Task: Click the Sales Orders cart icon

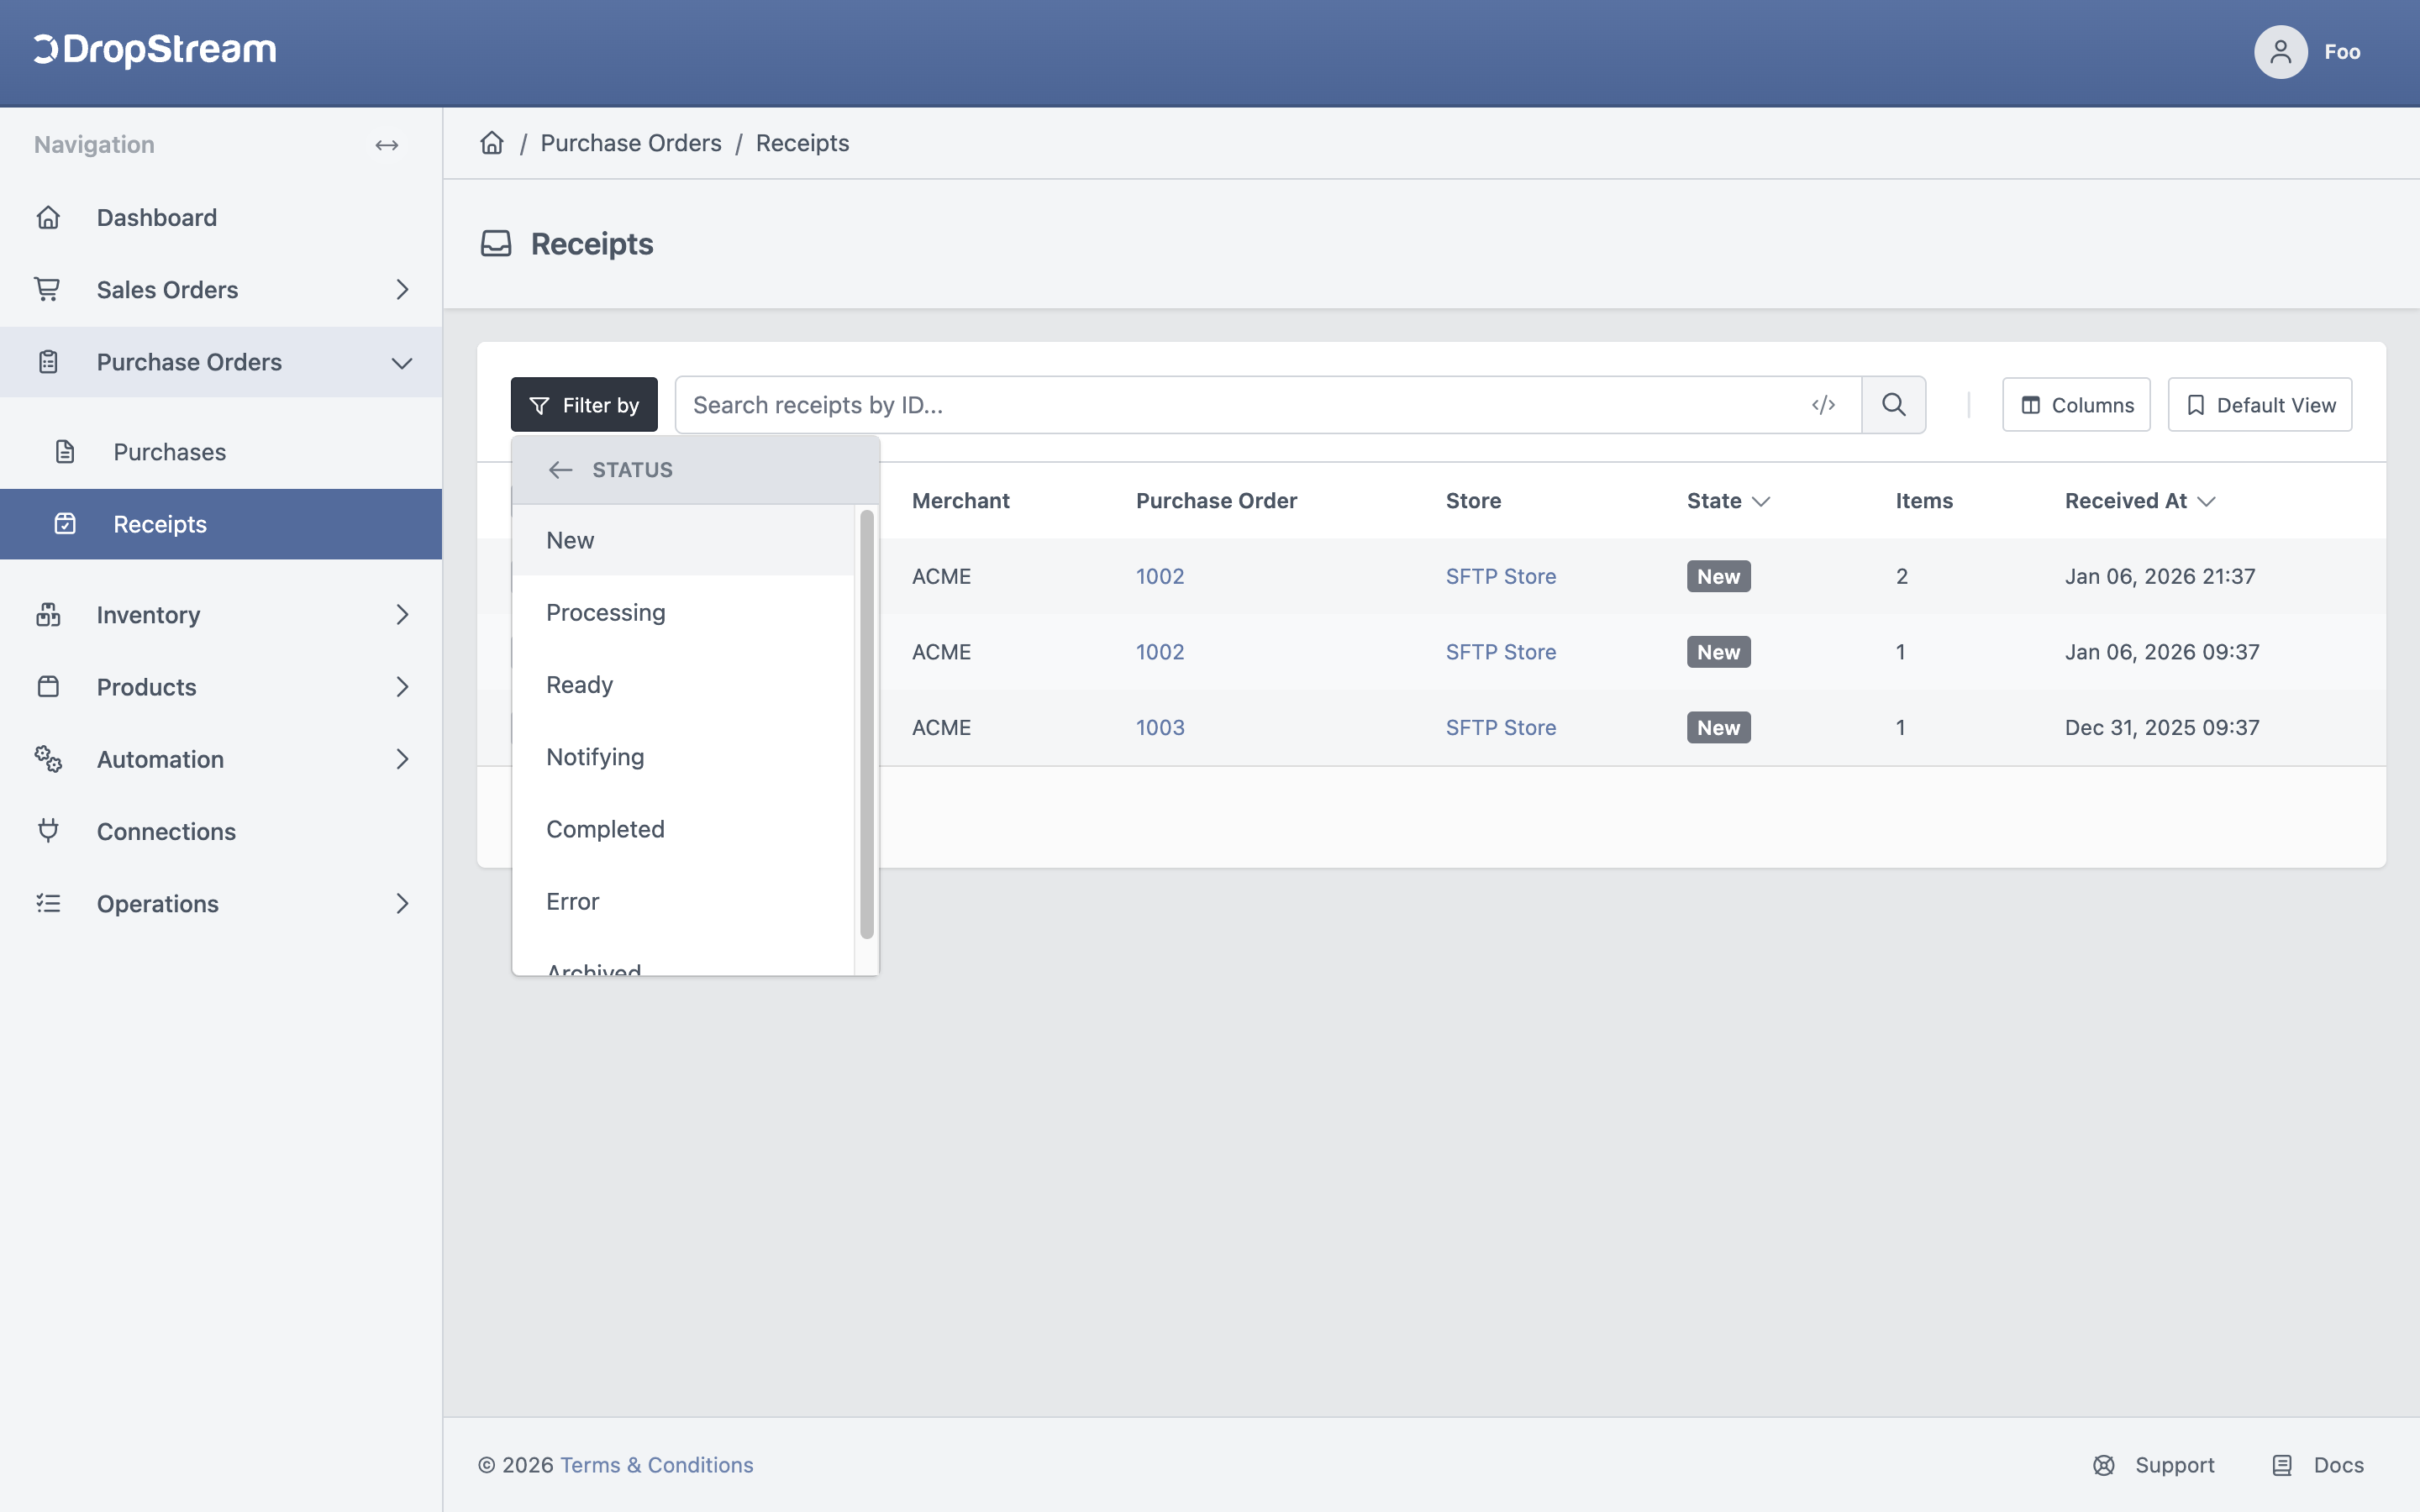Action: (x=47, y=289)
